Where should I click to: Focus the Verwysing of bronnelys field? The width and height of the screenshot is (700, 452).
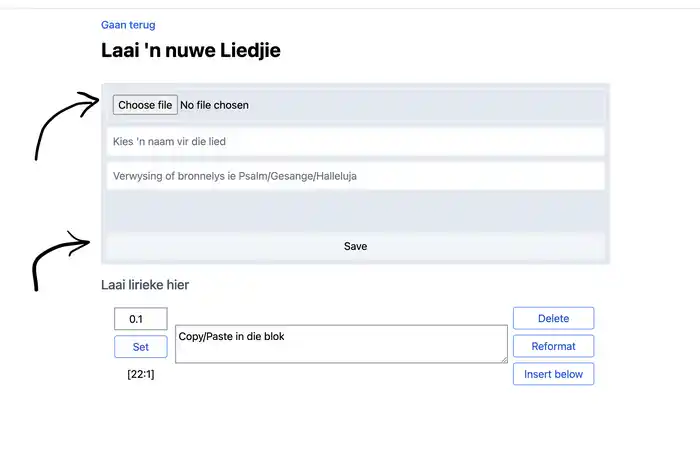[355, 176]
